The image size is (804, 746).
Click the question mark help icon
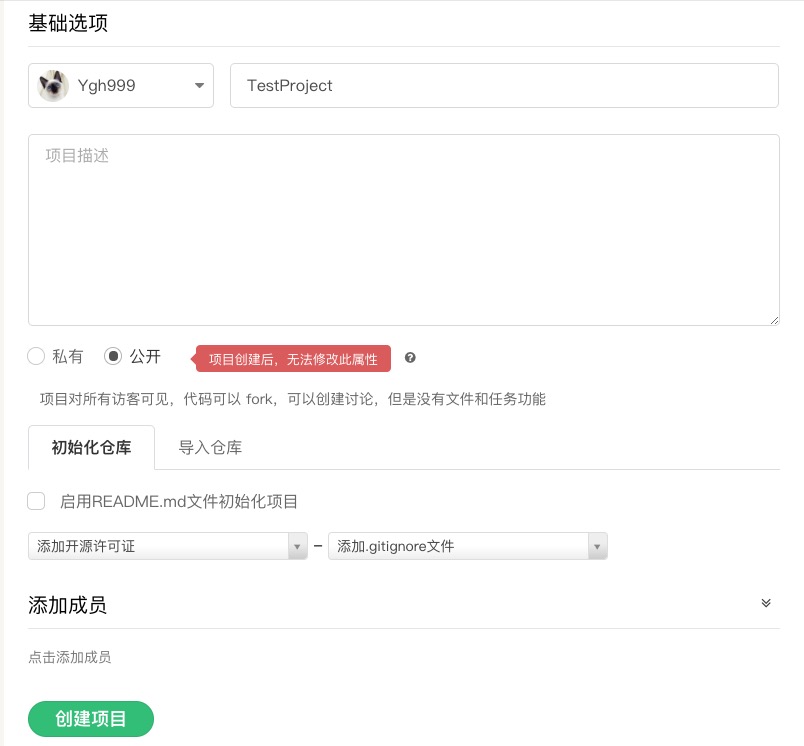pos(410,358)
